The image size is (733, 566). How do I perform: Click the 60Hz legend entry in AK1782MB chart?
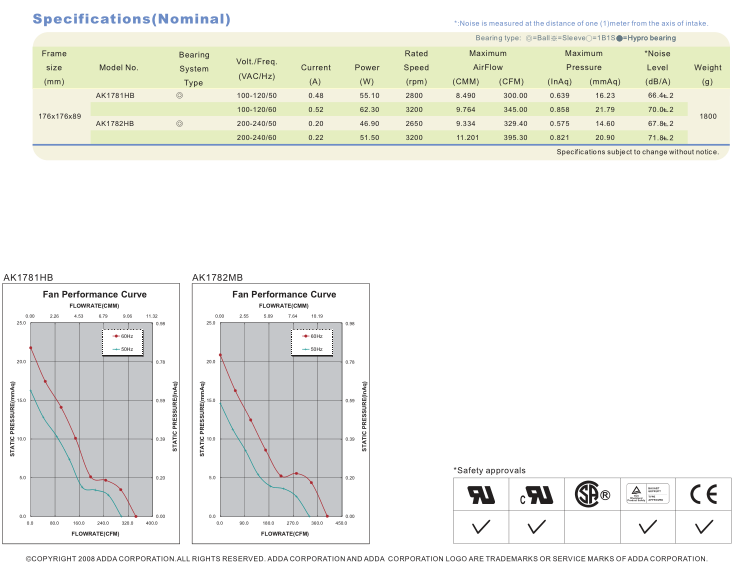pos(312,336)
